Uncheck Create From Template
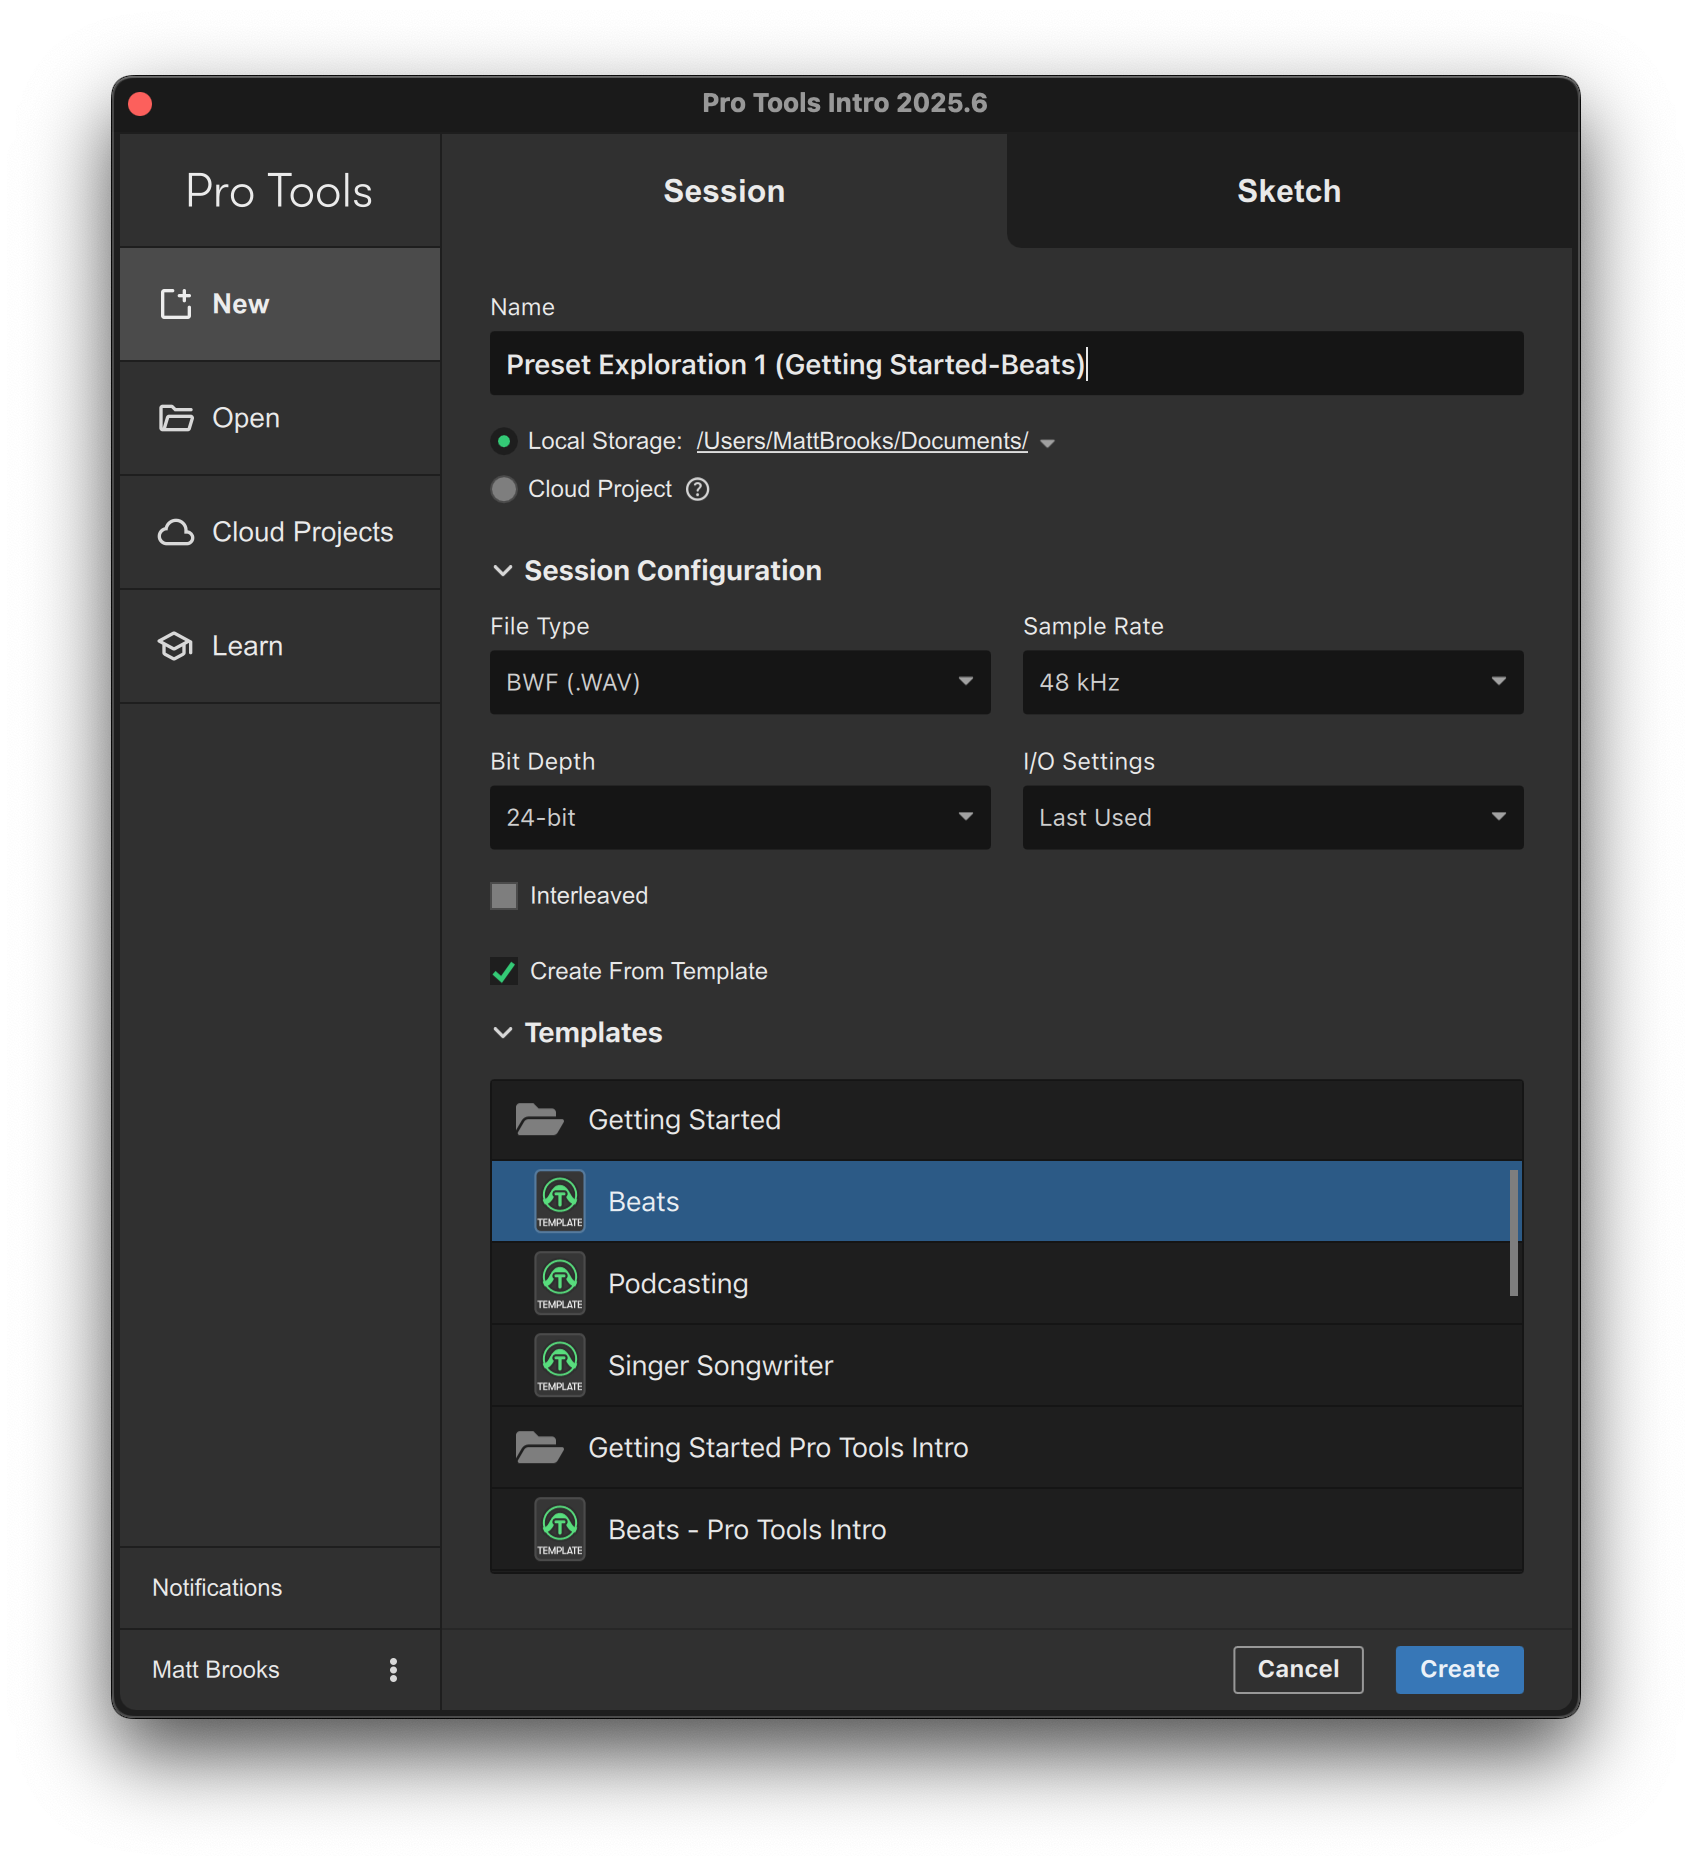 [x=503, y=971]
